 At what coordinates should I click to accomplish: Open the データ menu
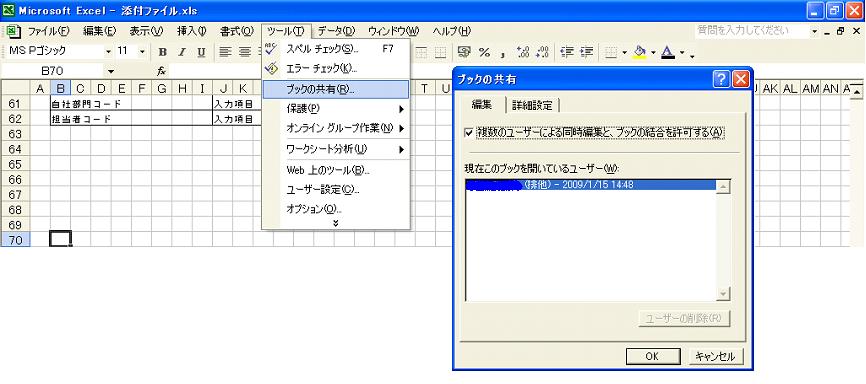click(336, 31)
